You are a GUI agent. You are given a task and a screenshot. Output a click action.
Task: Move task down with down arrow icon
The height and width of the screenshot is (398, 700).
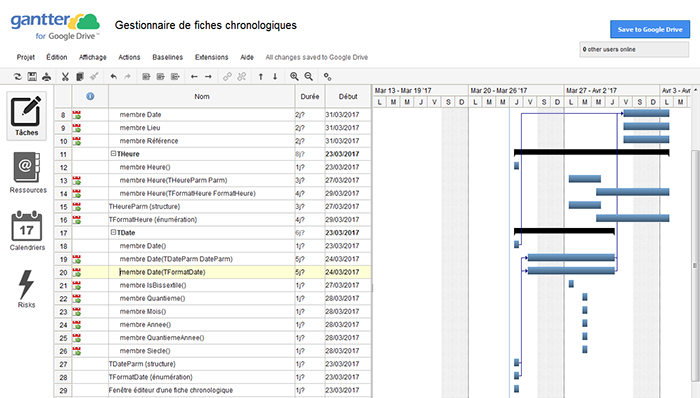pyautogui.click(x=275, y=76)
